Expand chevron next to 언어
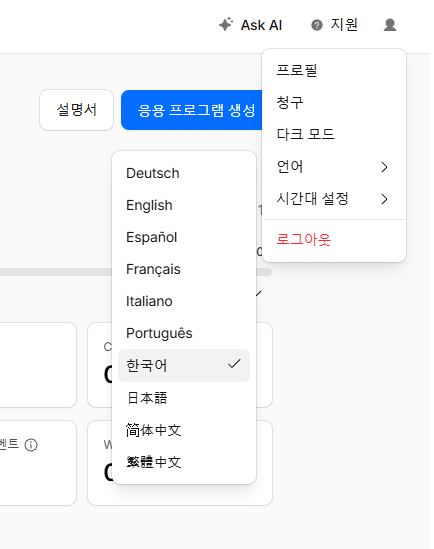 [384, 167]
